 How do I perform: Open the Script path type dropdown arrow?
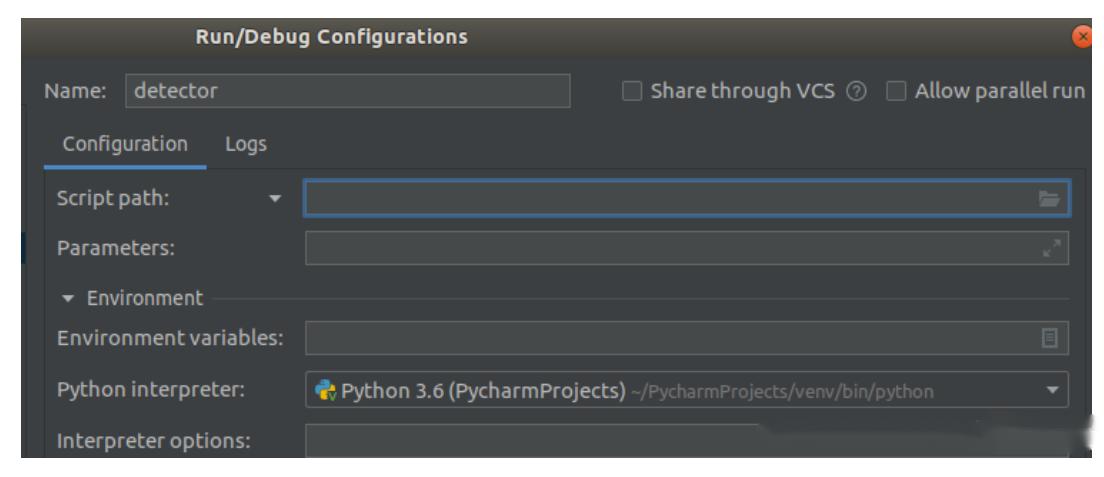(x=276, y=199)
